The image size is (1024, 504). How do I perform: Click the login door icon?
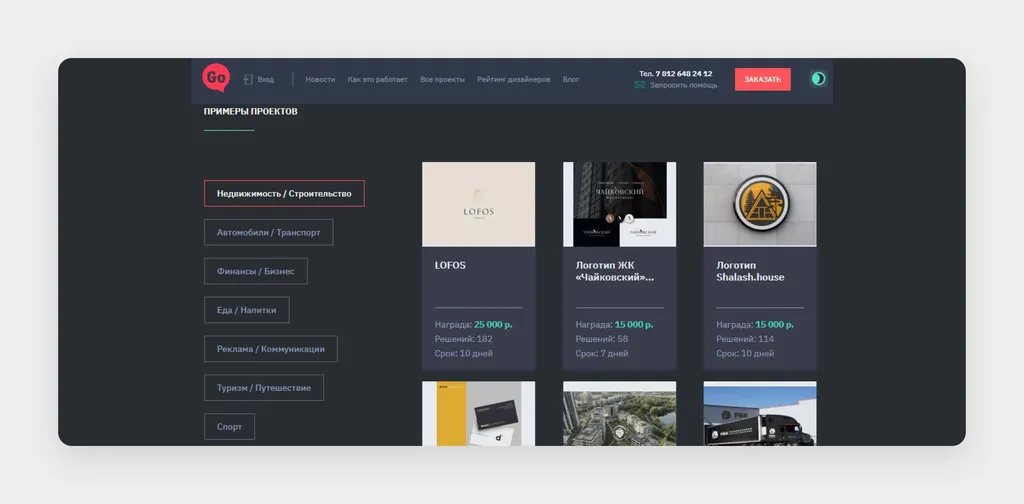coord(248,79)
